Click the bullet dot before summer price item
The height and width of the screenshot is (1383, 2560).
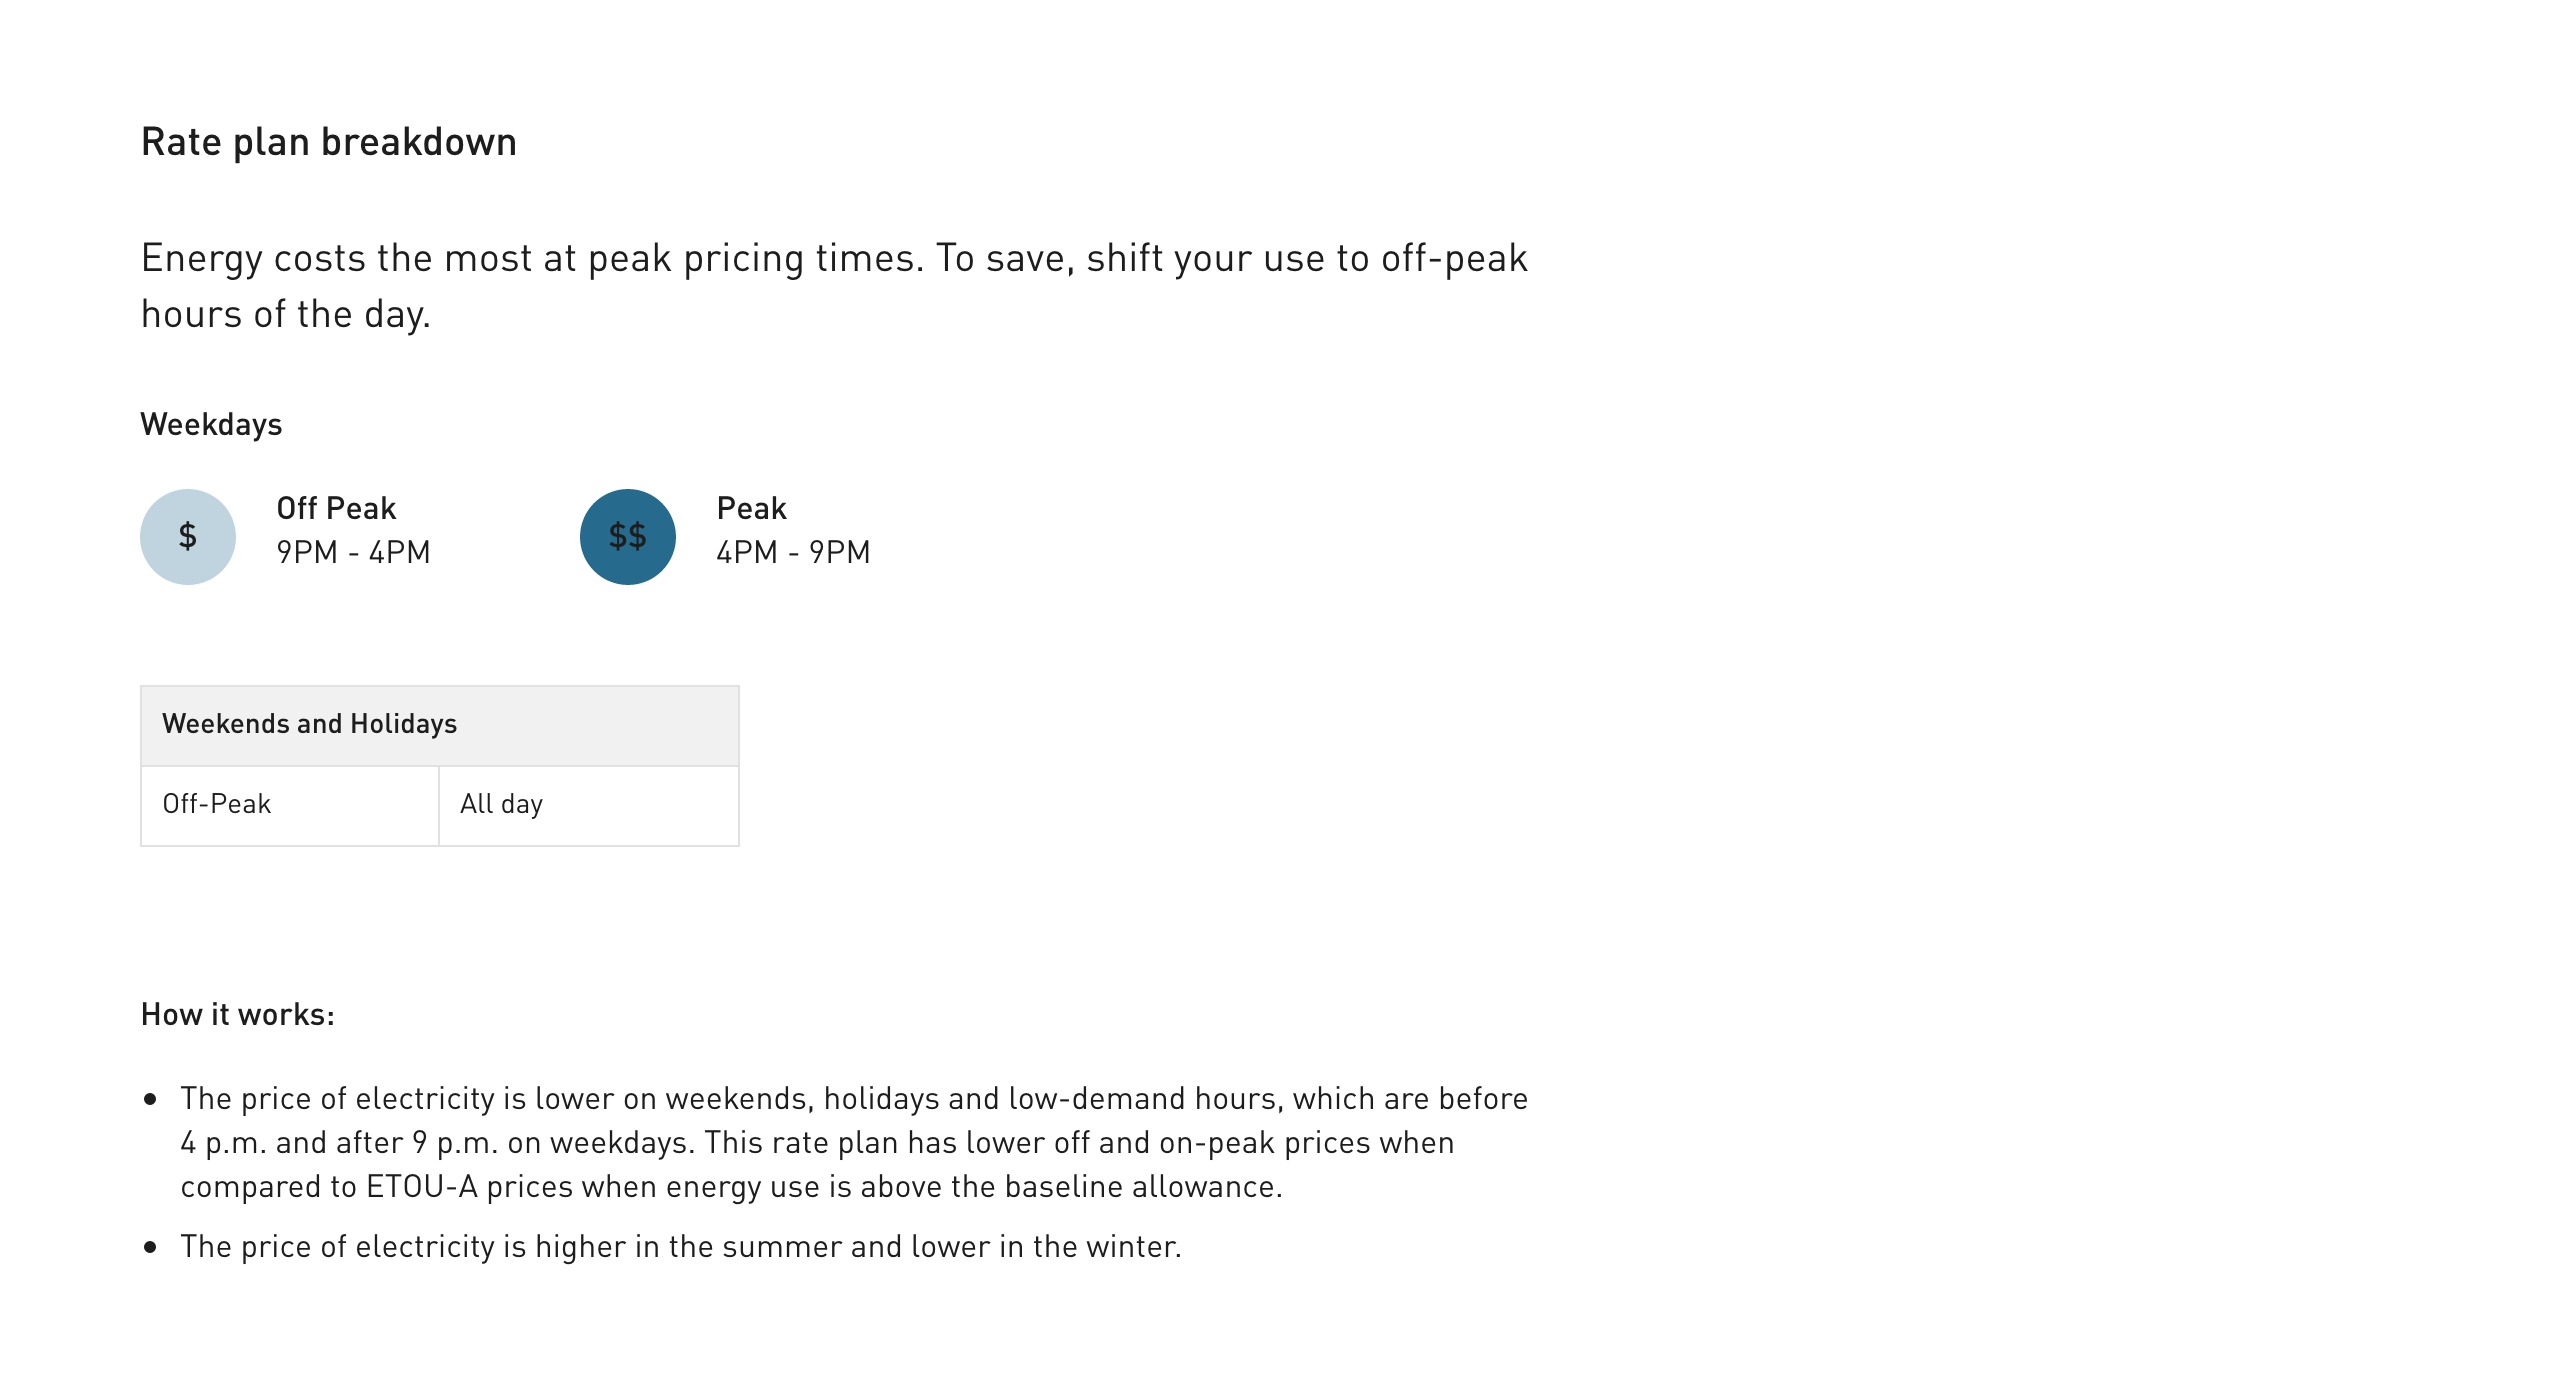(151, 1247)
